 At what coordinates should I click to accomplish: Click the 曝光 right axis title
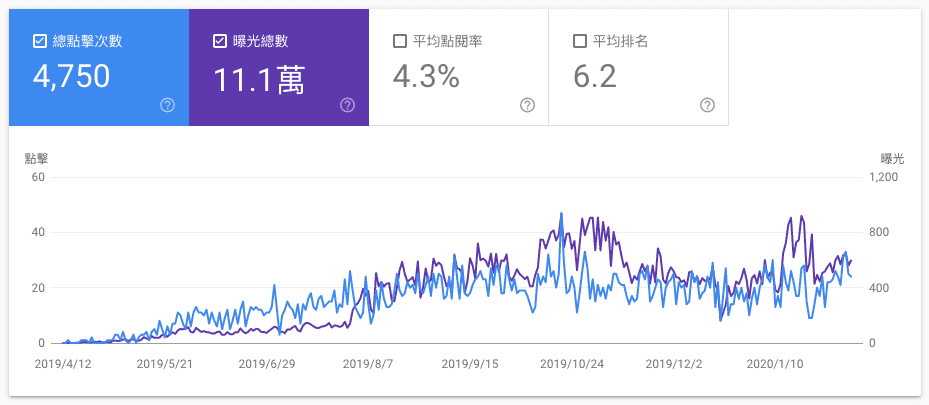click(x=892, y=158)
